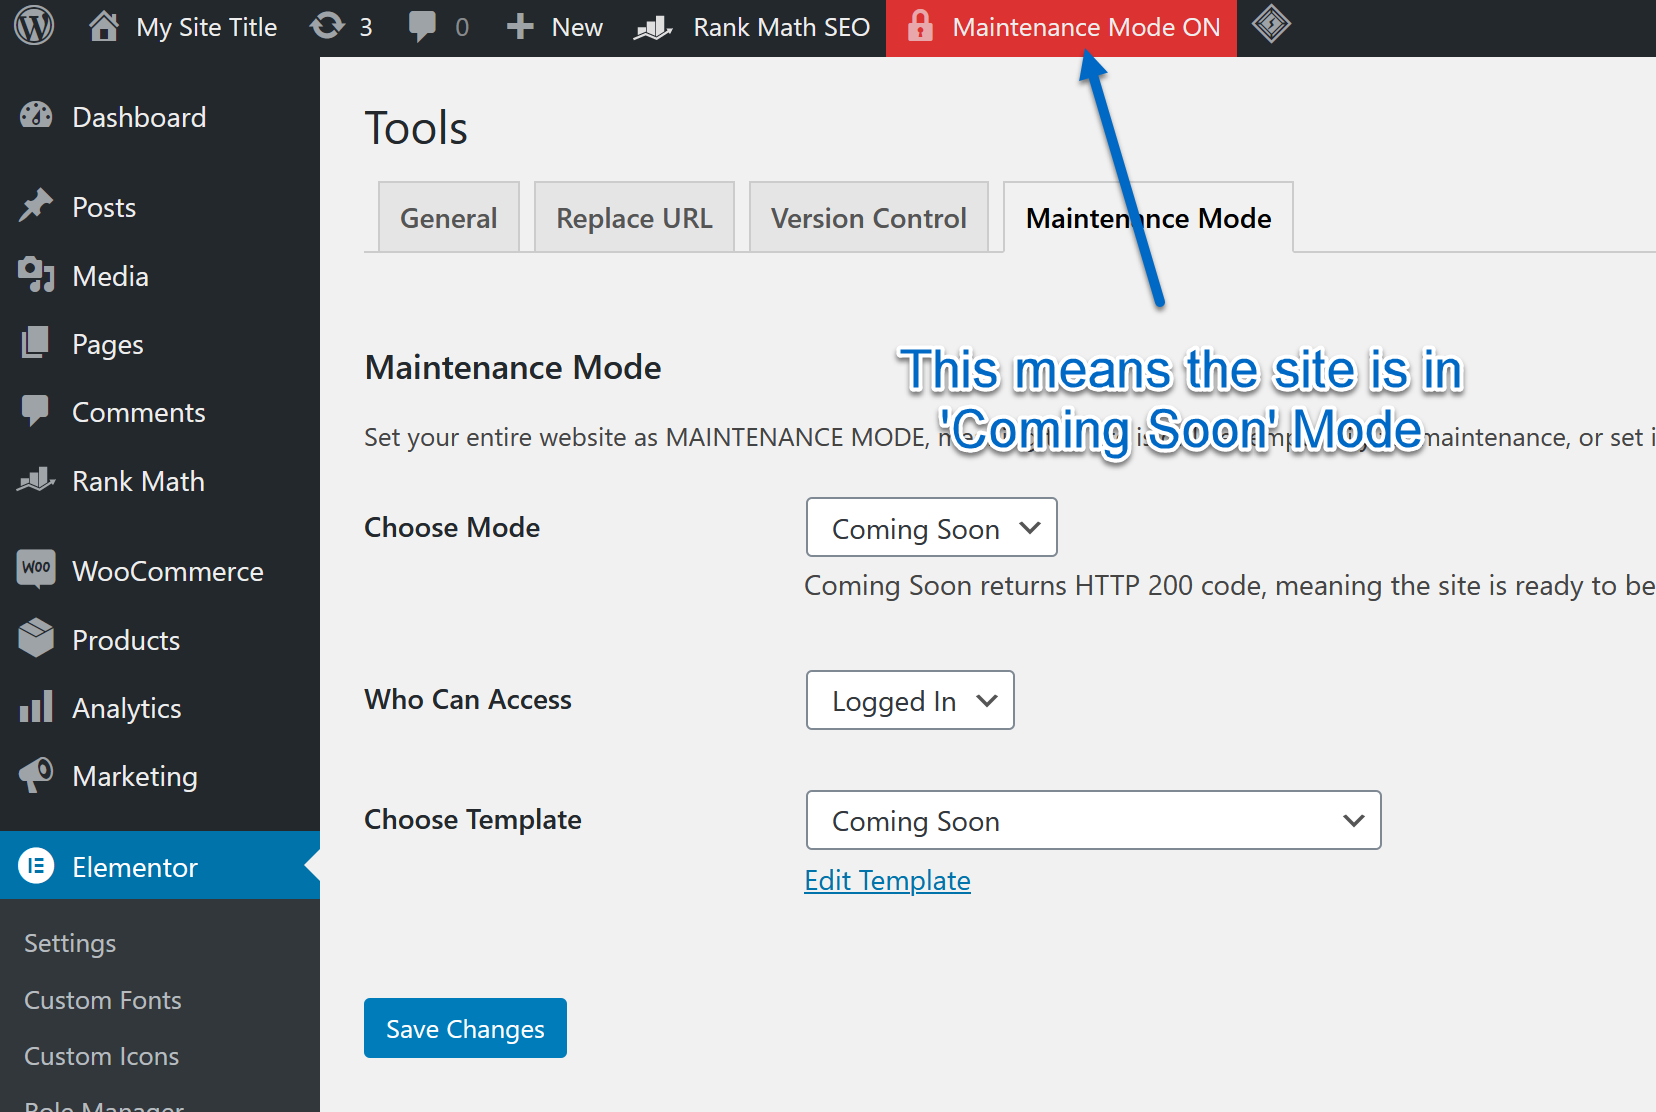This screenshot has height=1112, width=1656.
Task: Open the comments bubble icon in admin bar
Action: tap(423, 27)
